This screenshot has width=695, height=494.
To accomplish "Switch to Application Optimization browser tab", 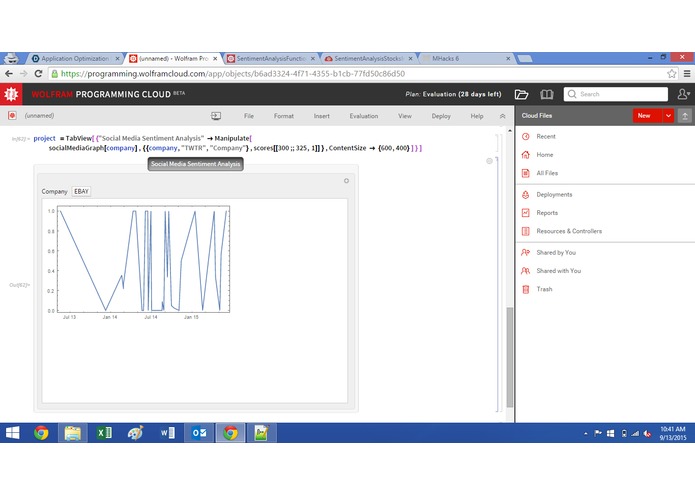I will coord(75,58).
